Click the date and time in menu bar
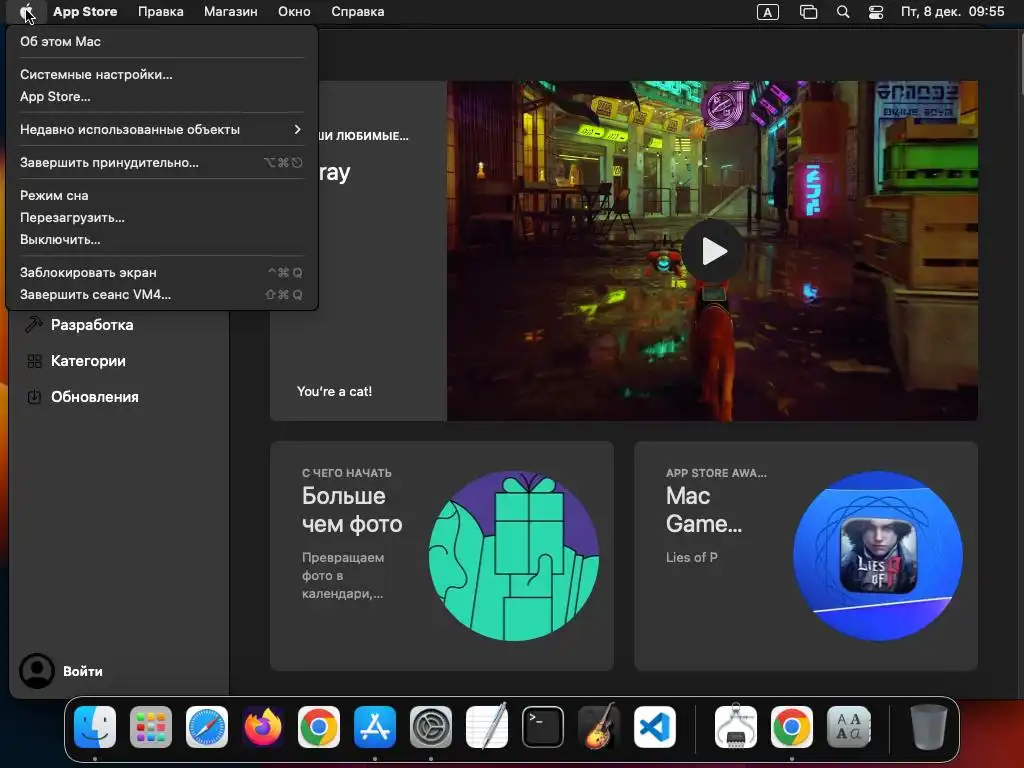This screenshot has width=1024, height=768. [953, 12]
